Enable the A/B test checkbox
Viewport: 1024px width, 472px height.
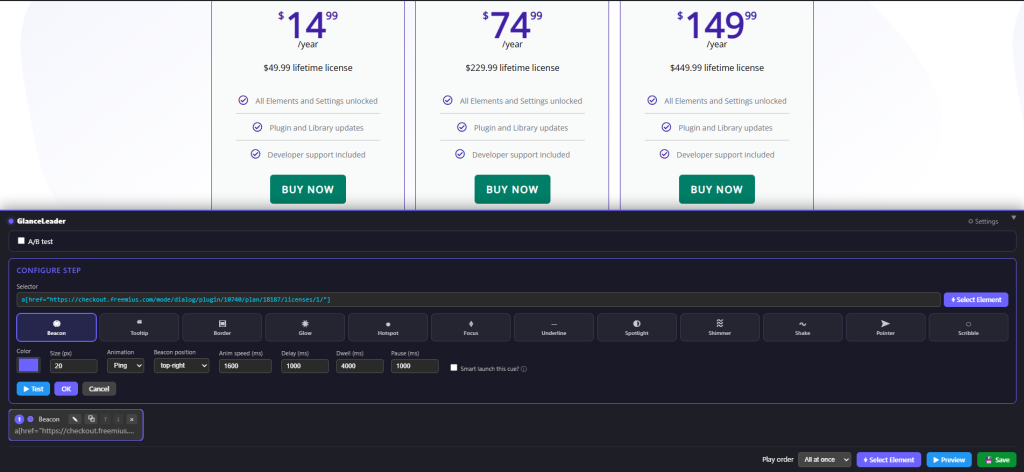pos(21,241)
